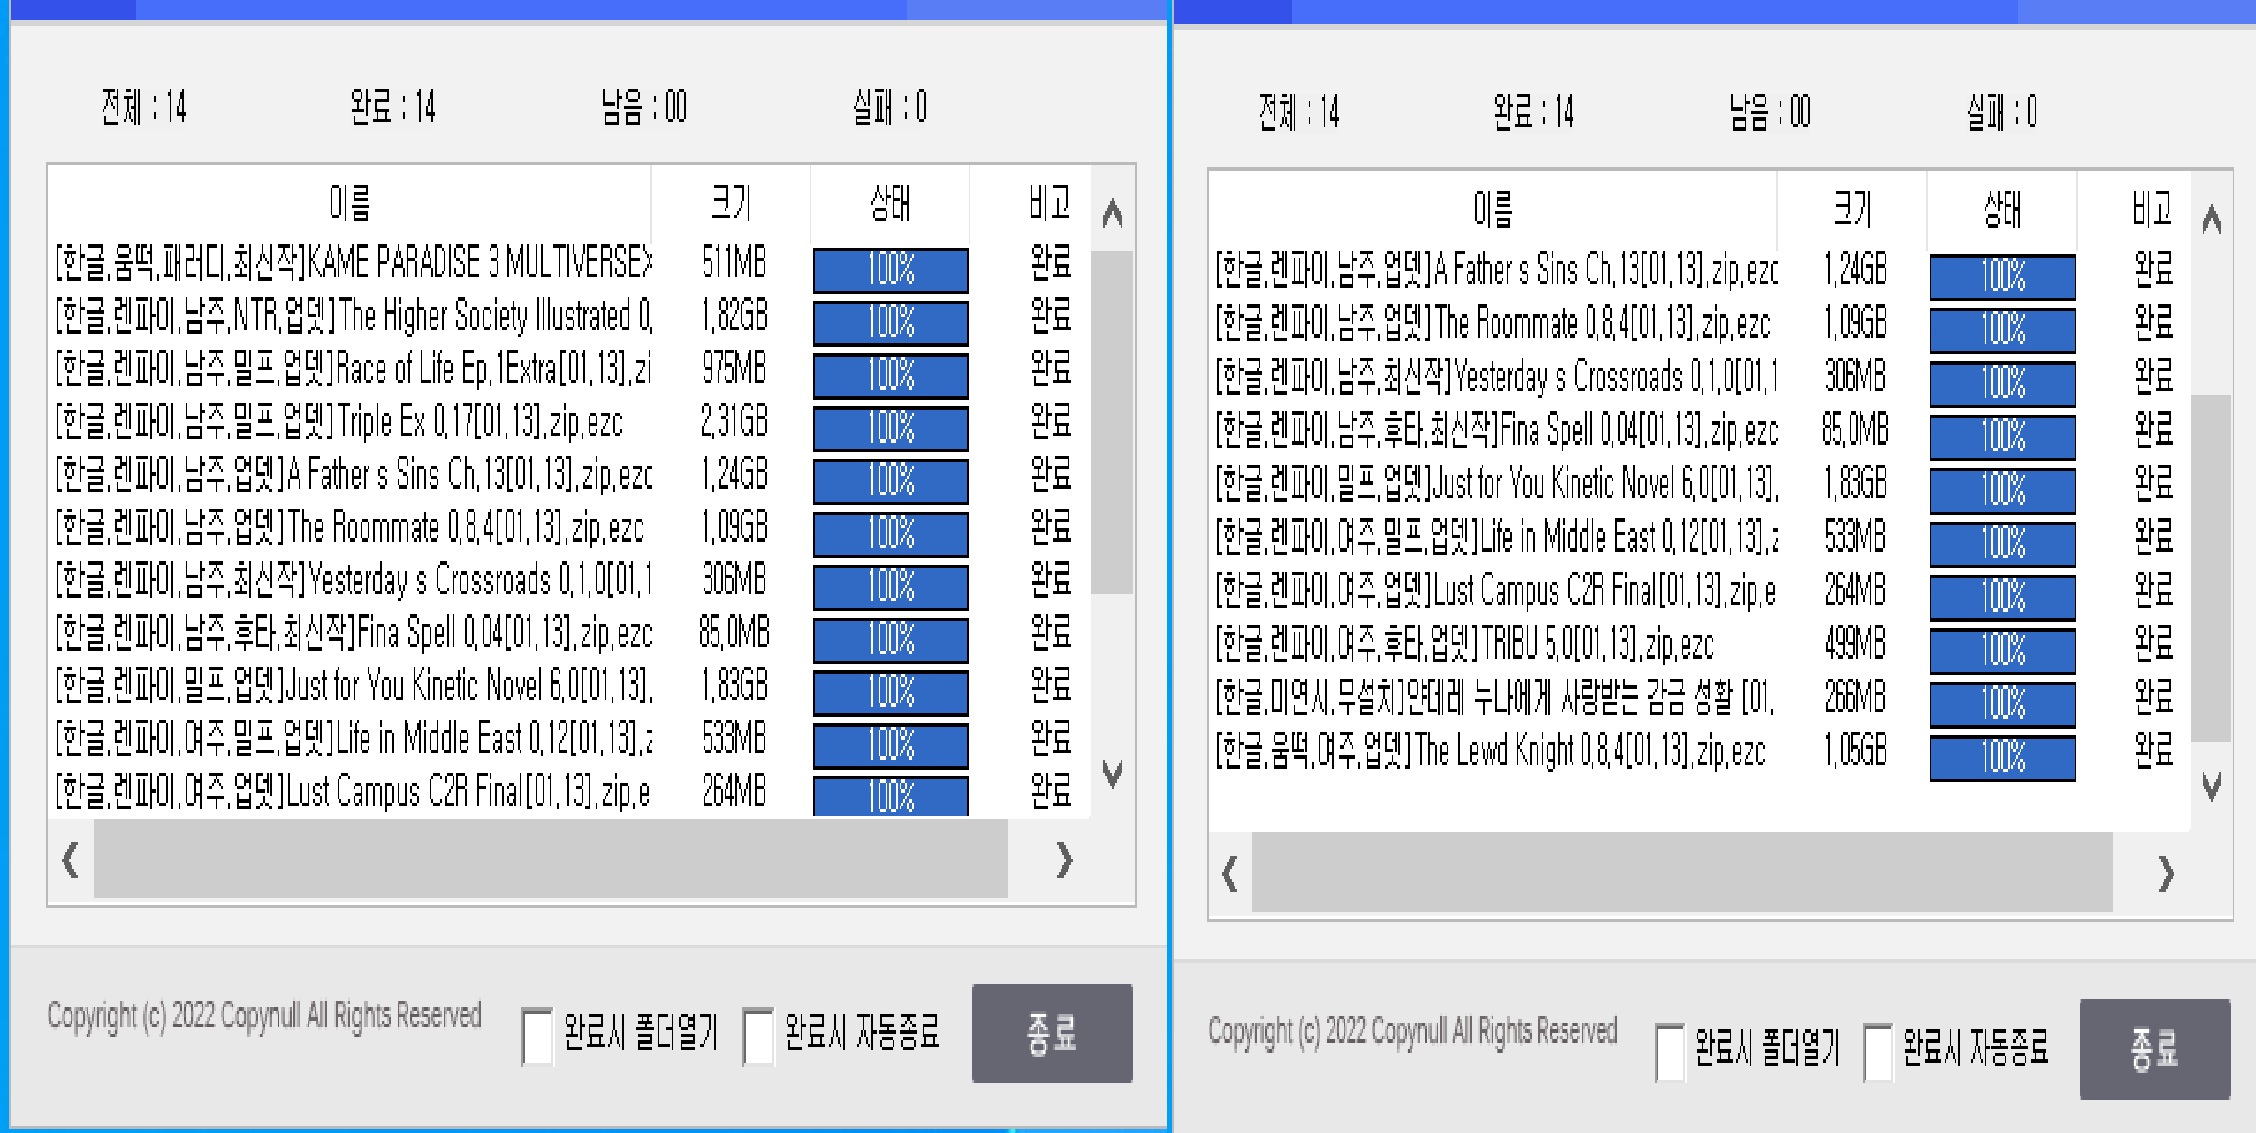
Task: Click scroll down arrow in right window list
Action: click(2212, 786)
